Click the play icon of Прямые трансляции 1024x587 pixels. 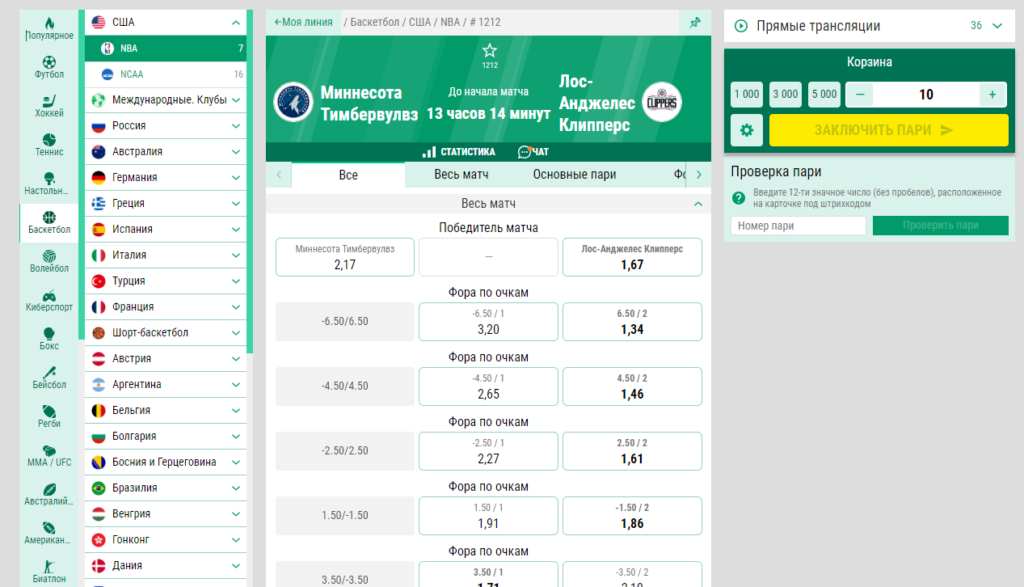click(741, 26)
